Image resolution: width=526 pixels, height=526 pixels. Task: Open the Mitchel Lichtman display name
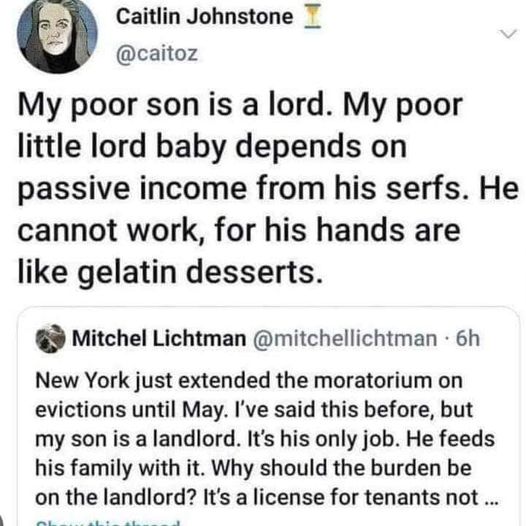coord(159,338)
